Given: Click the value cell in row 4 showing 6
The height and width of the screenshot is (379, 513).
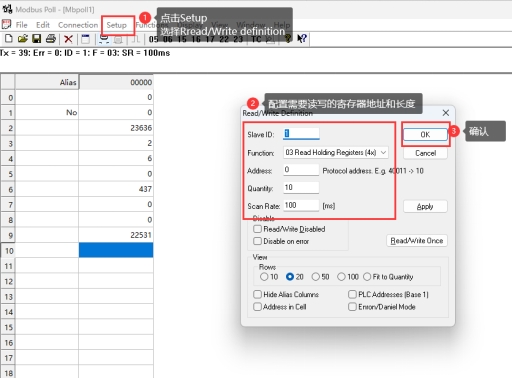Looking at the screenshot, I should pos(116,158).
